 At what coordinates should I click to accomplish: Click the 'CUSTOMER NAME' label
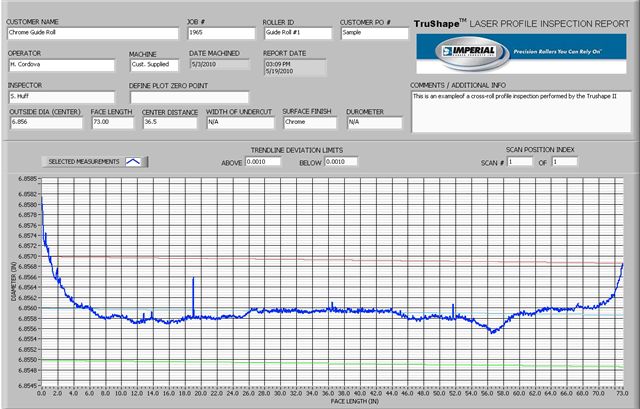[33, 22]
